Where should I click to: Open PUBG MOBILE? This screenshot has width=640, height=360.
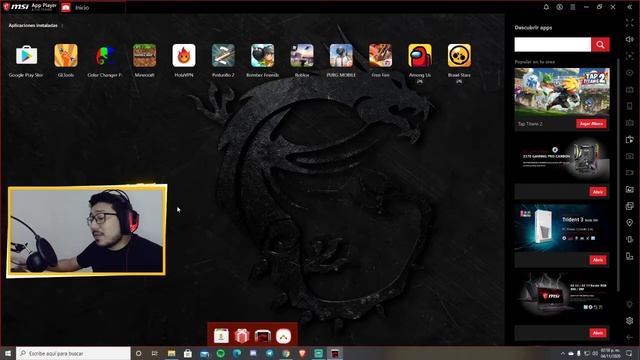click(x=341, y=56)
